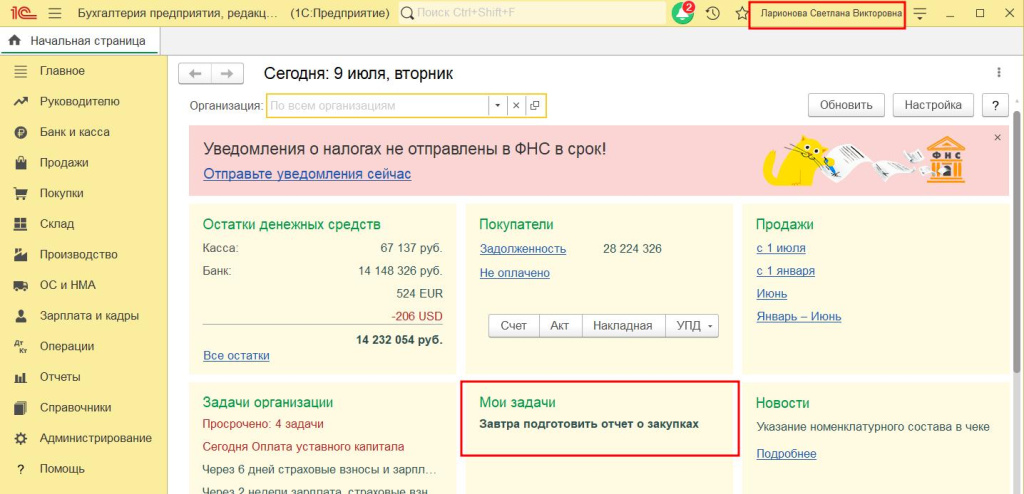Open the three-dot more options menu
The height and width of the screenshot is (494, 1024).
998,73
